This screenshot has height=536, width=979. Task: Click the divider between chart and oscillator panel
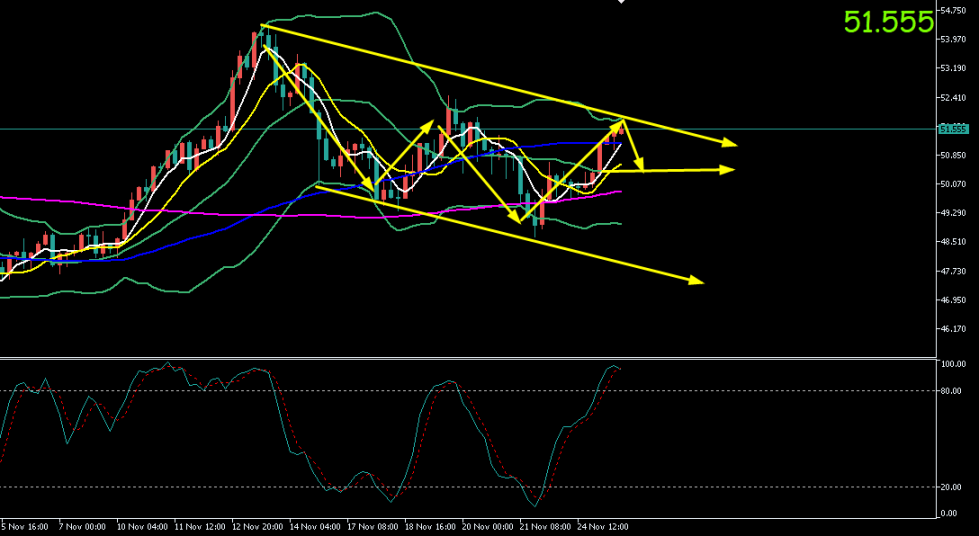[x=470, y=357]
